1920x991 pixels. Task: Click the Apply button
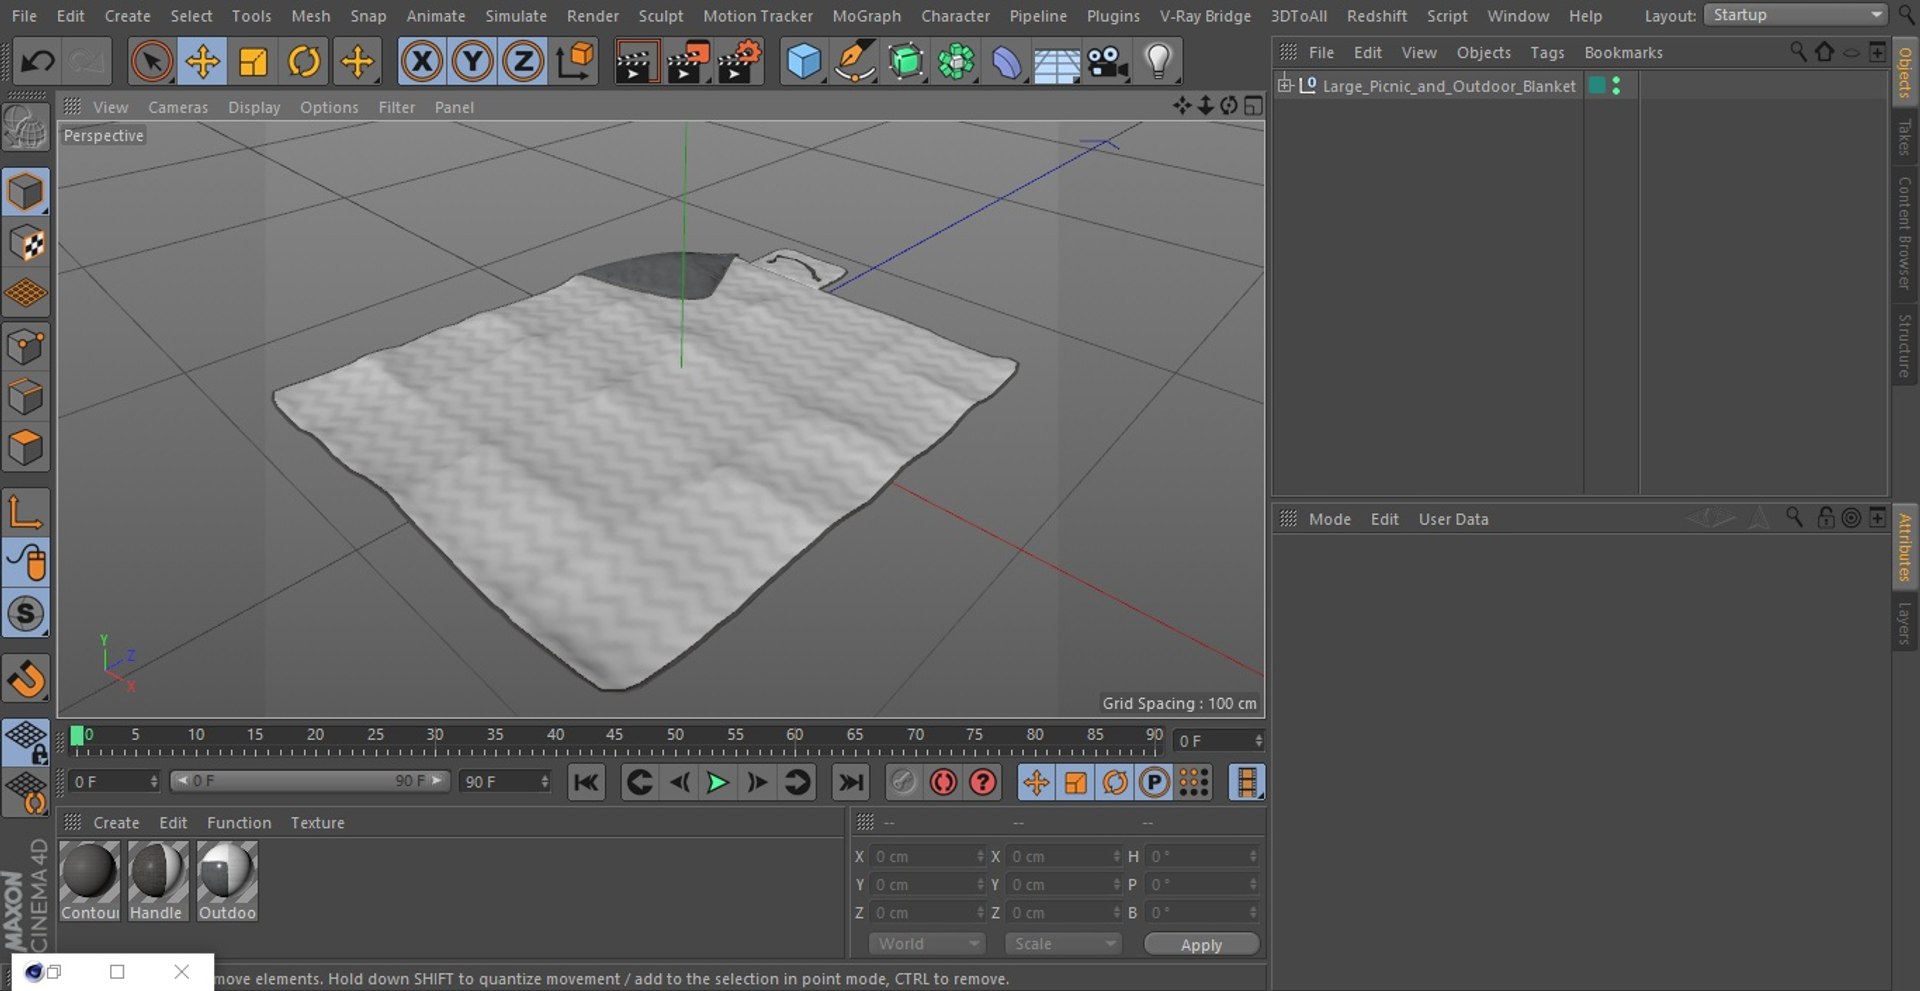1201,945
